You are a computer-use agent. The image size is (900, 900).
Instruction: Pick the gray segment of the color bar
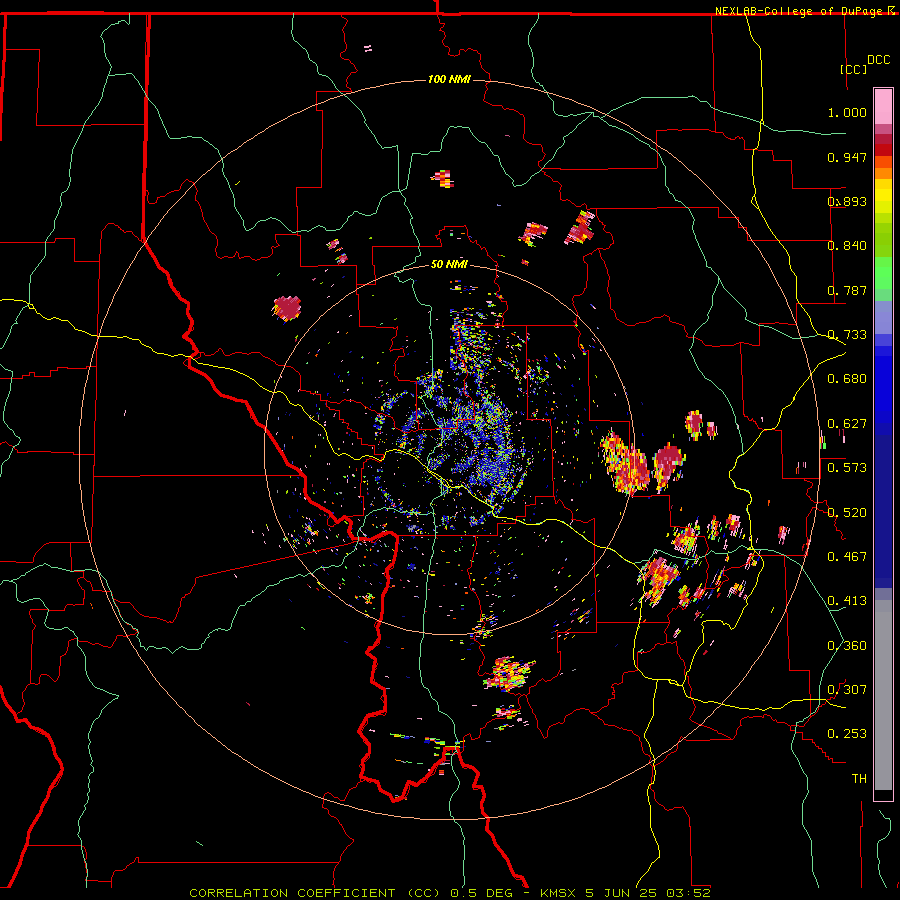coord(883,695)
